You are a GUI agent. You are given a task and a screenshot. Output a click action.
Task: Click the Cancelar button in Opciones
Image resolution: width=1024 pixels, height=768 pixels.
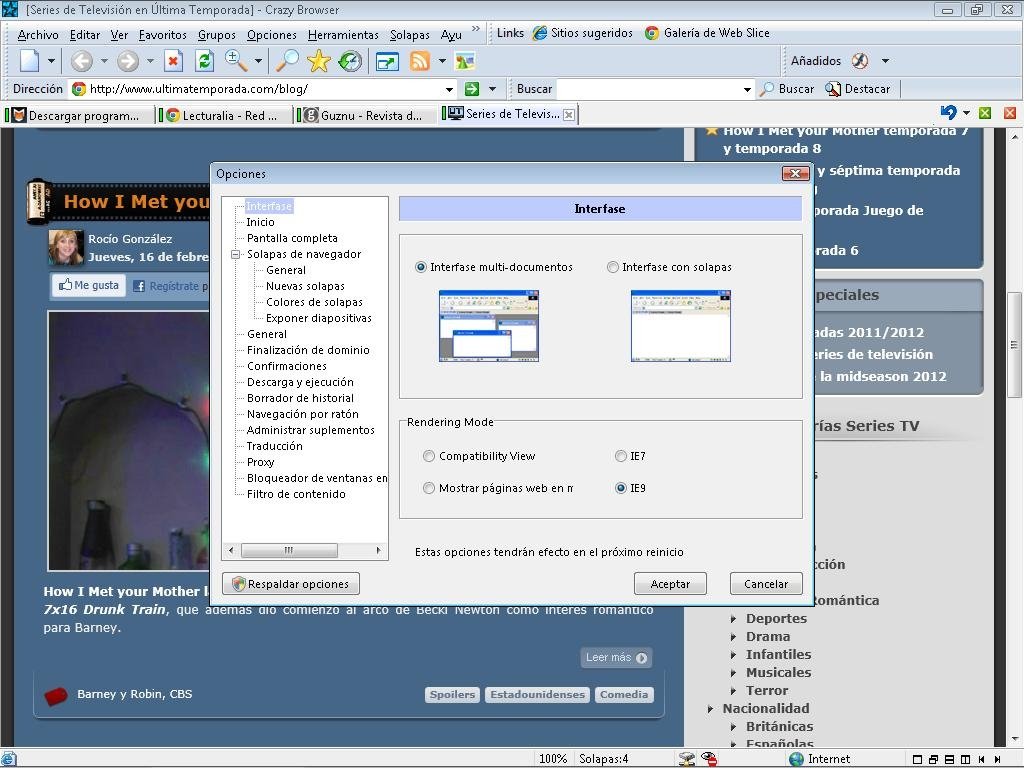pos(766,584)
